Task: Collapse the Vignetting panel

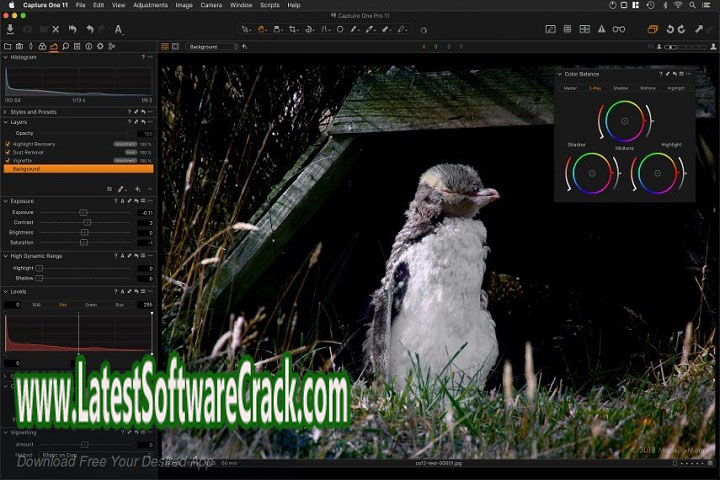Action: coord(6,433)
